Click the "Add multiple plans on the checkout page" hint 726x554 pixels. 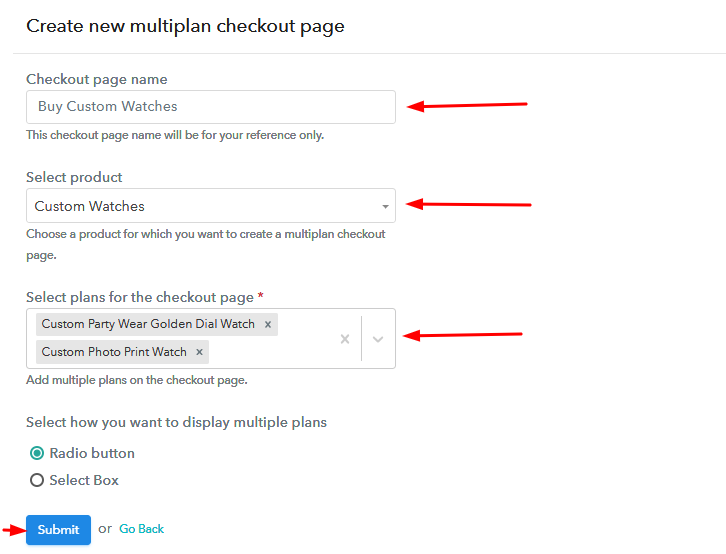pos(136,380)
